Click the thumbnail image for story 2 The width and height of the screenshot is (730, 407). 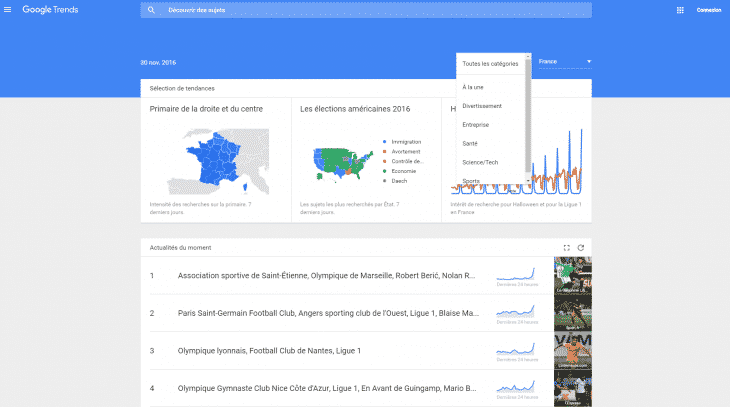coord(573,313)
